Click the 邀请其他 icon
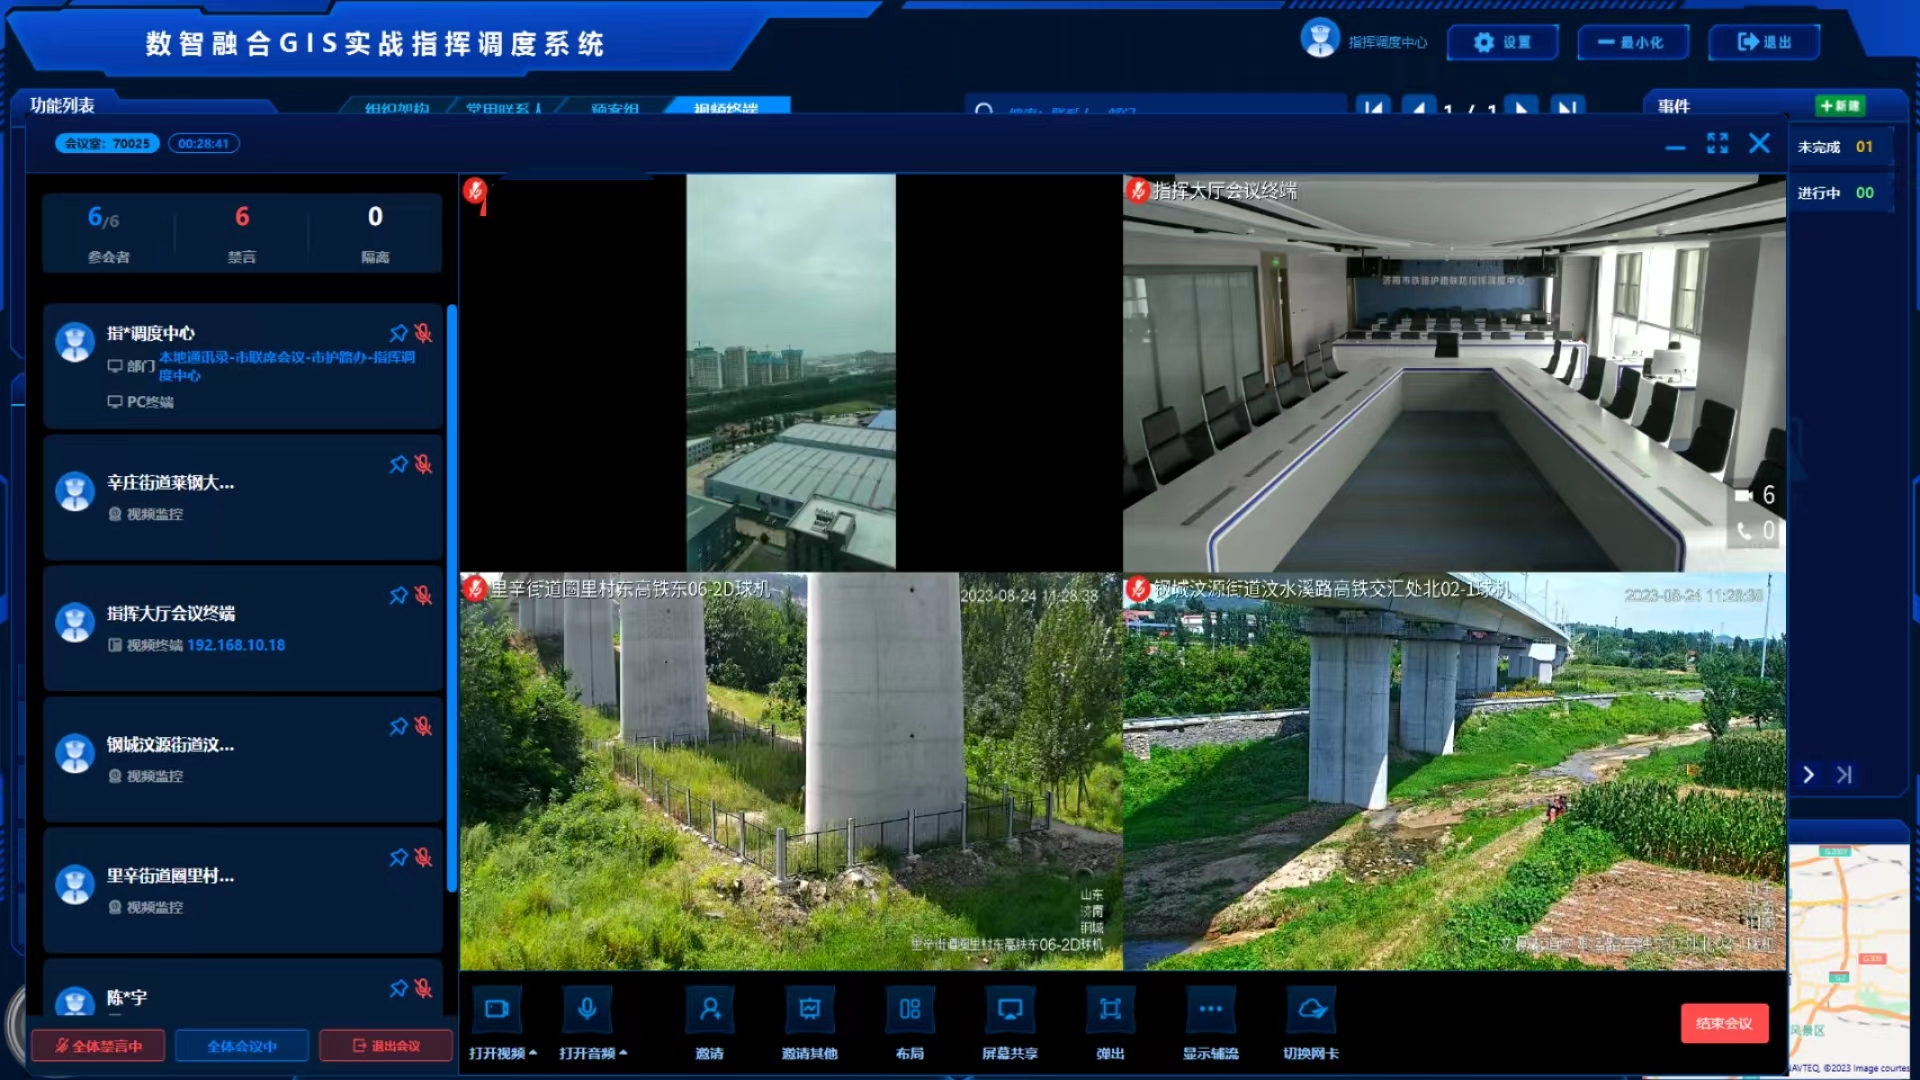 click(x=809, y=1009)
